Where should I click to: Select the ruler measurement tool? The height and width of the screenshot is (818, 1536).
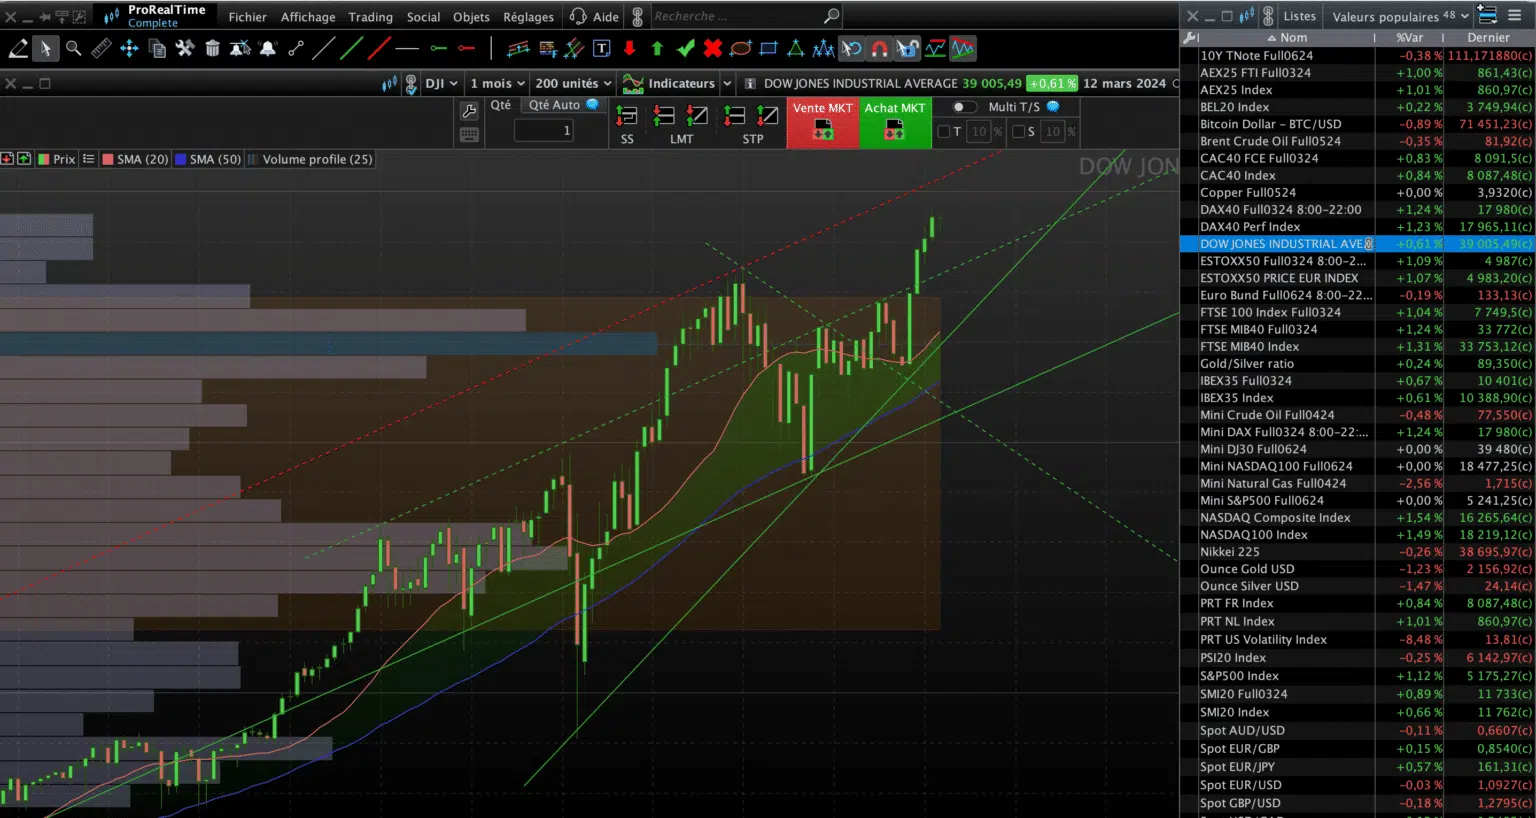101,48
